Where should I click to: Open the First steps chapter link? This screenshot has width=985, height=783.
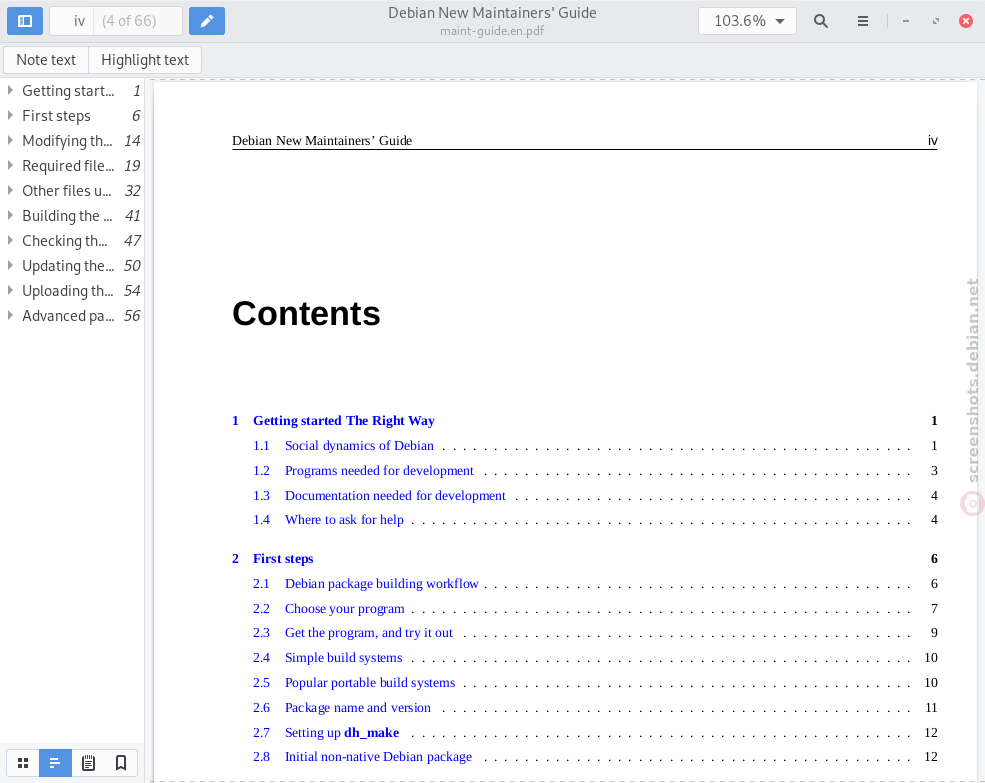pyautogui.click(x=283, y=559)
